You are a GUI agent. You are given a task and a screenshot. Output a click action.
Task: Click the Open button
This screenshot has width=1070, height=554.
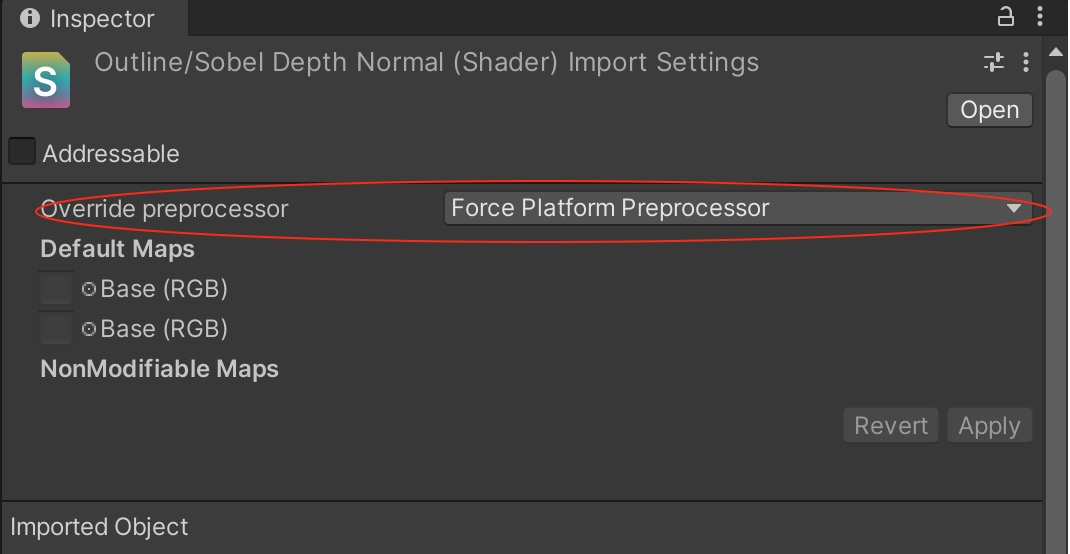coord(989,110)
